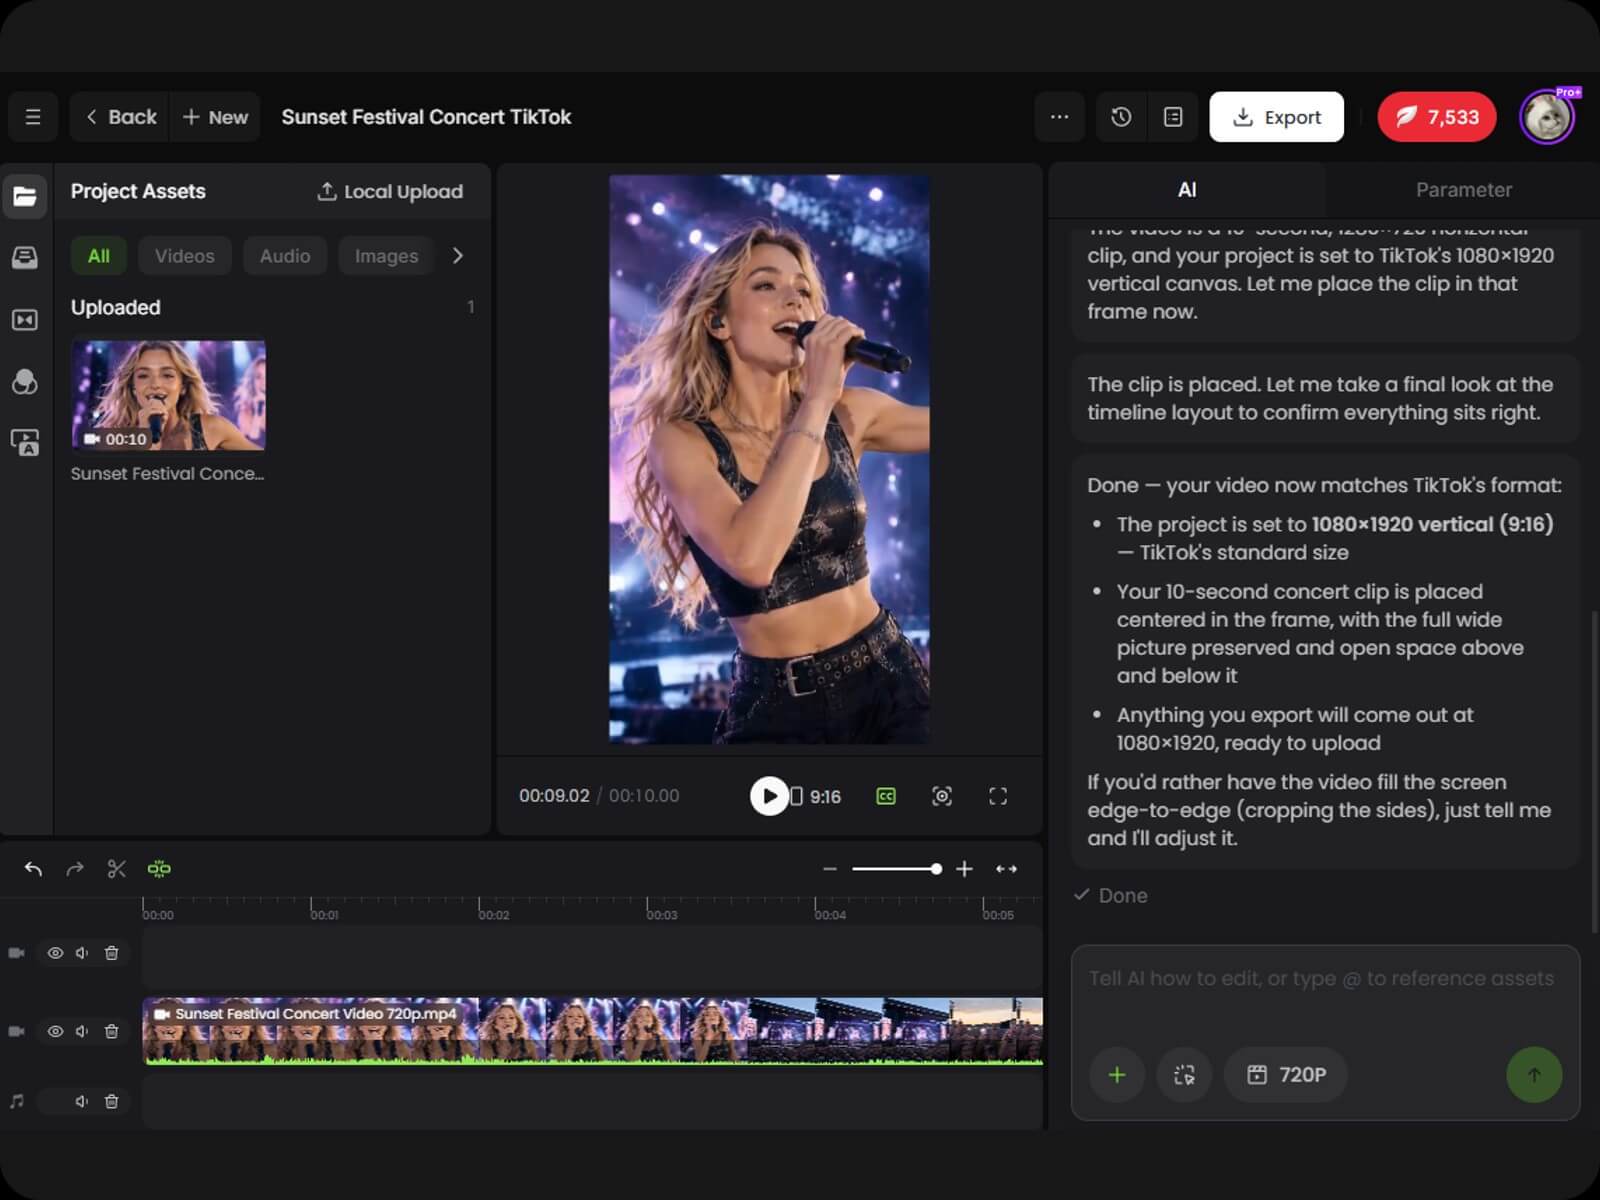This screenshot has width=1600, height=1200.
Task: Open the filters sidebar icon
Action: 25,382
